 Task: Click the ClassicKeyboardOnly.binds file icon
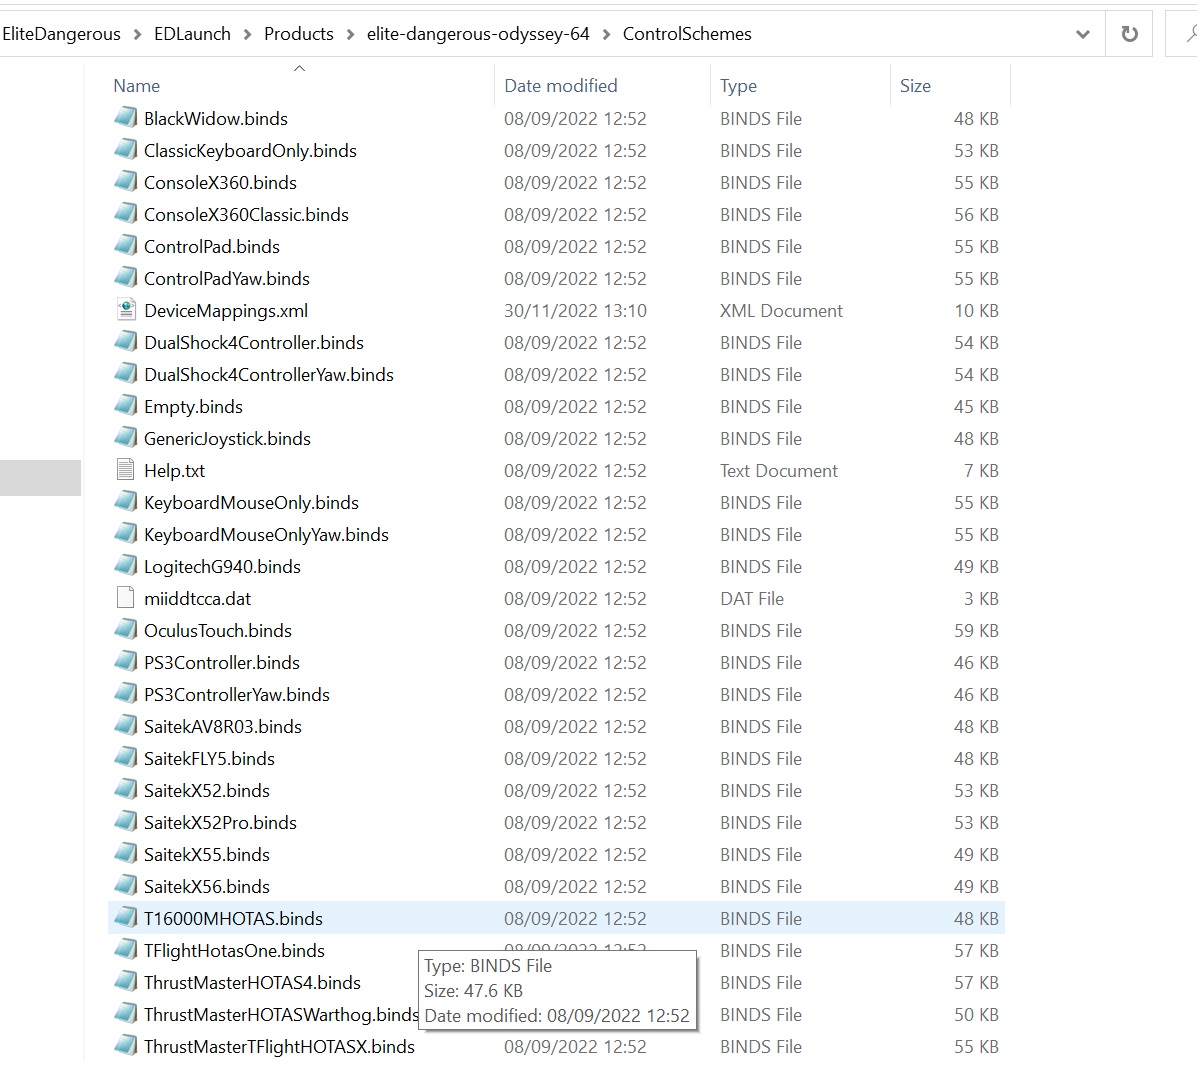point(126,150)
